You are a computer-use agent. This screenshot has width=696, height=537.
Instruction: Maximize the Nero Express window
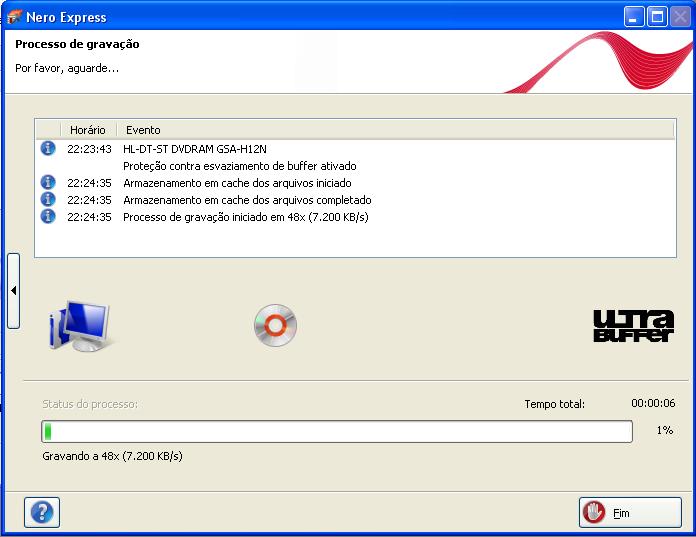click(657, 17)
